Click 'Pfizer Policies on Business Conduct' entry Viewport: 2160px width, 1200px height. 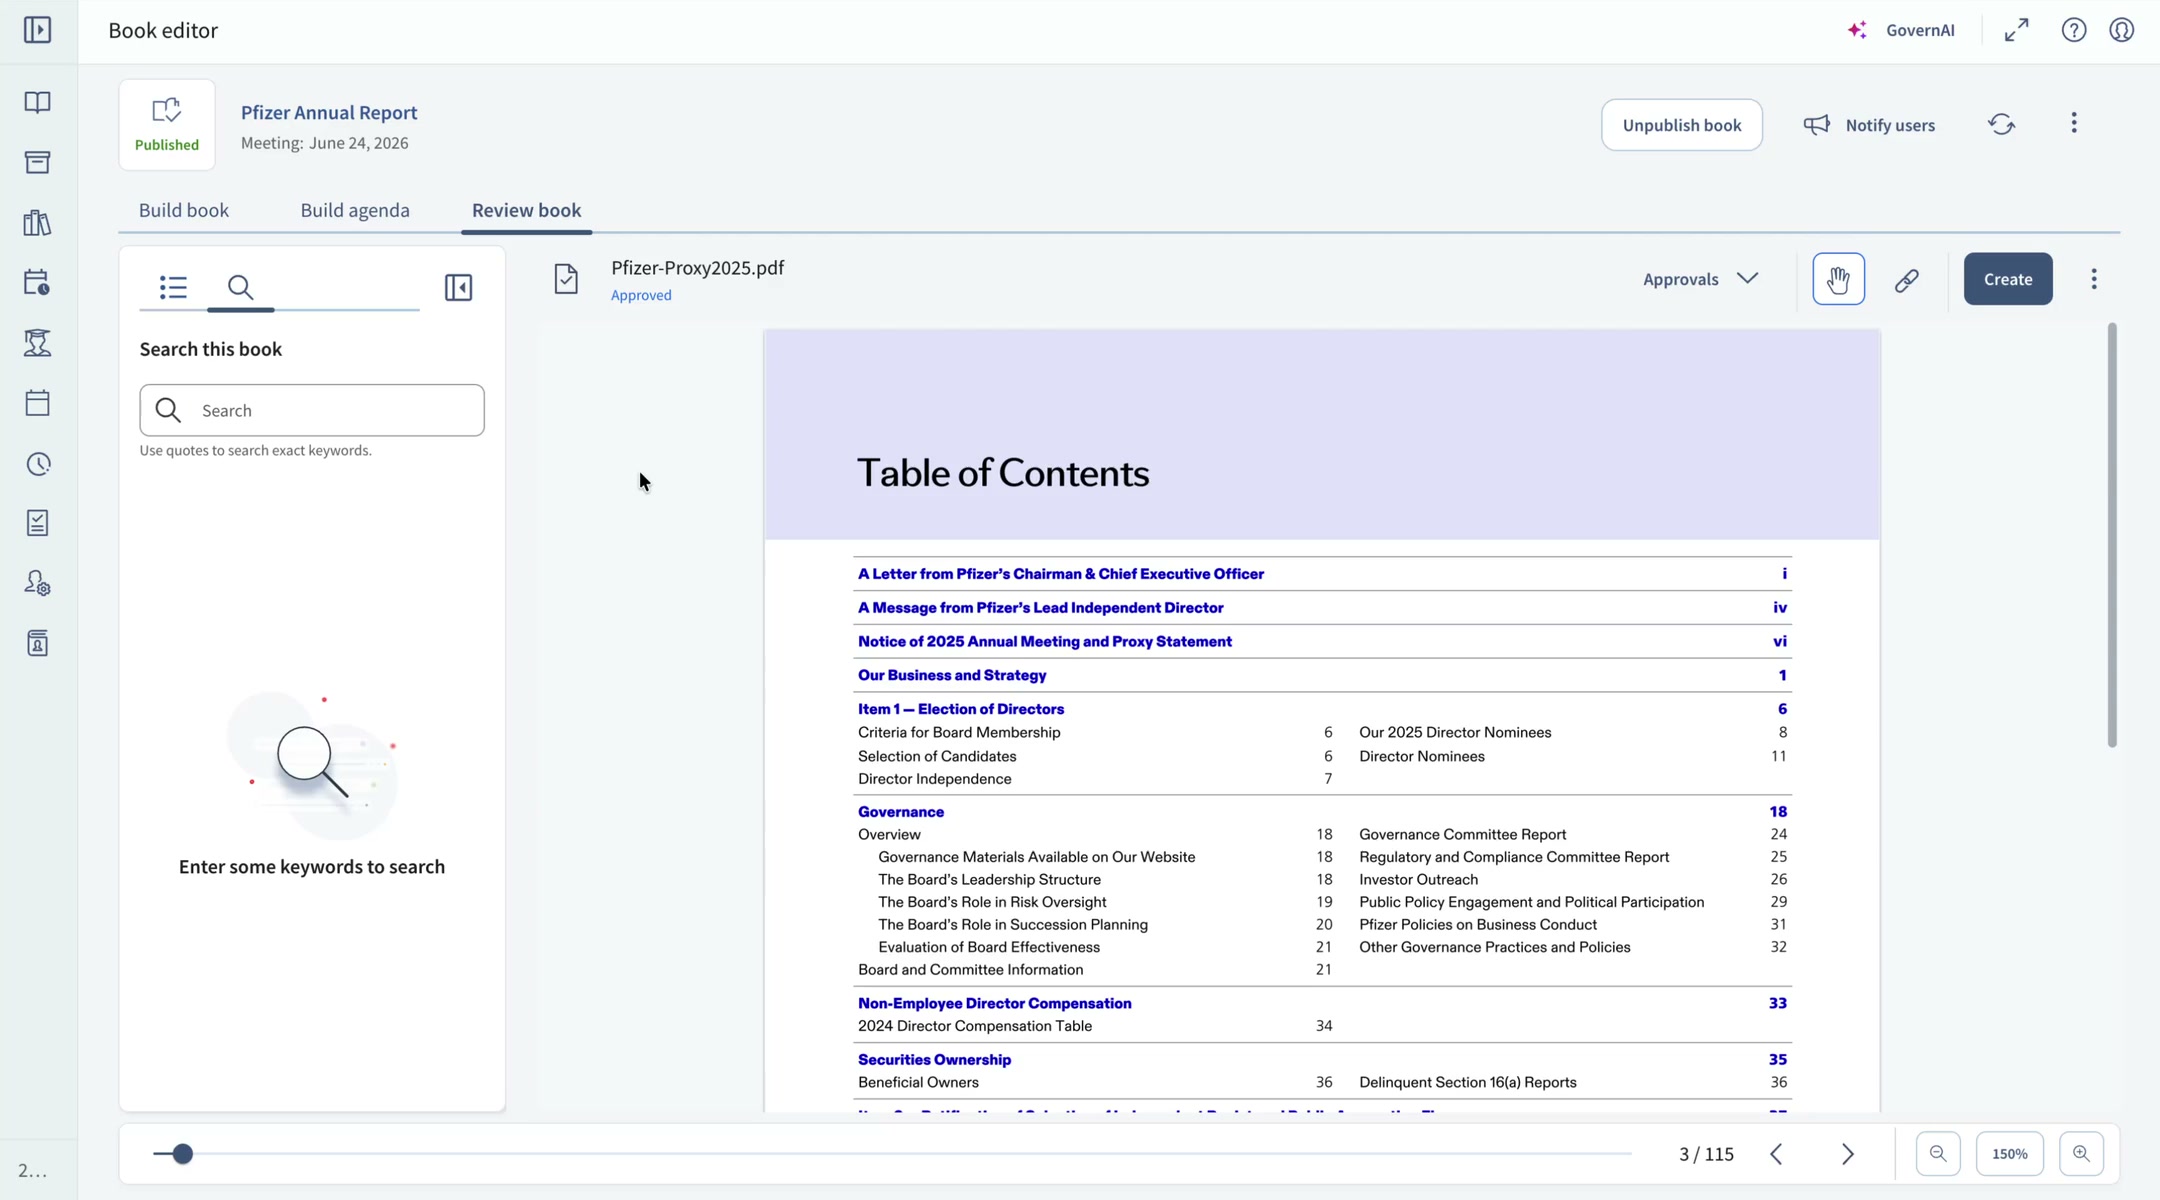coord(1478,925)
